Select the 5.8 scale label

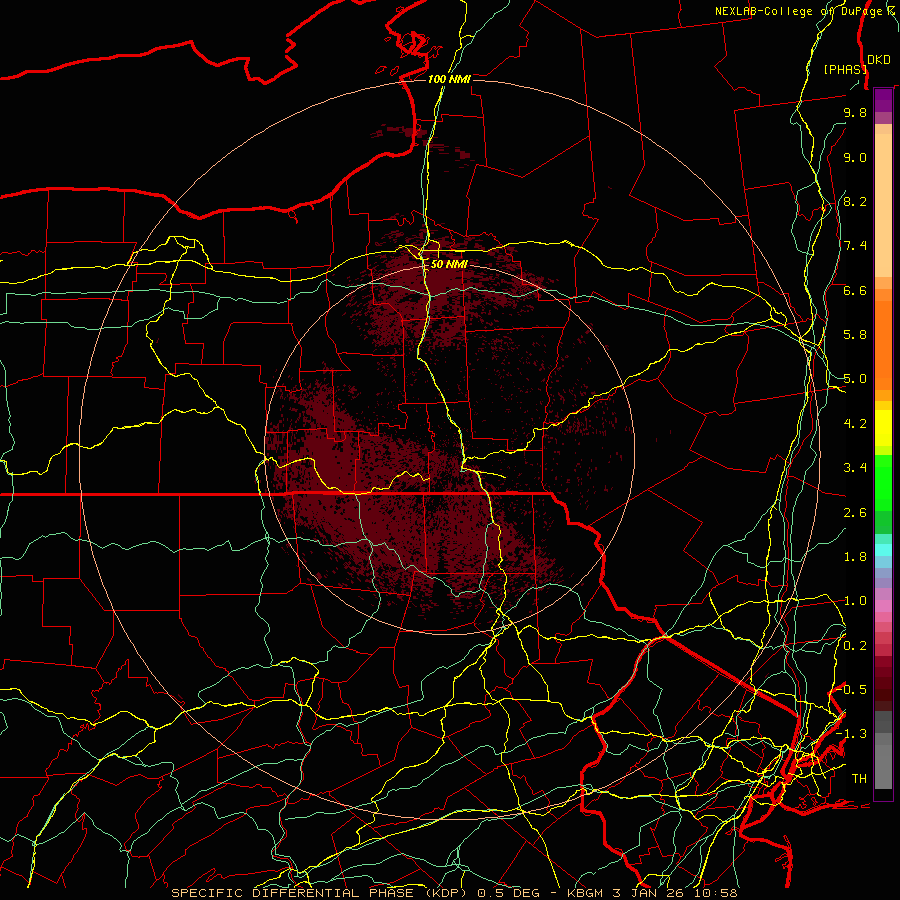click(855, 335)
